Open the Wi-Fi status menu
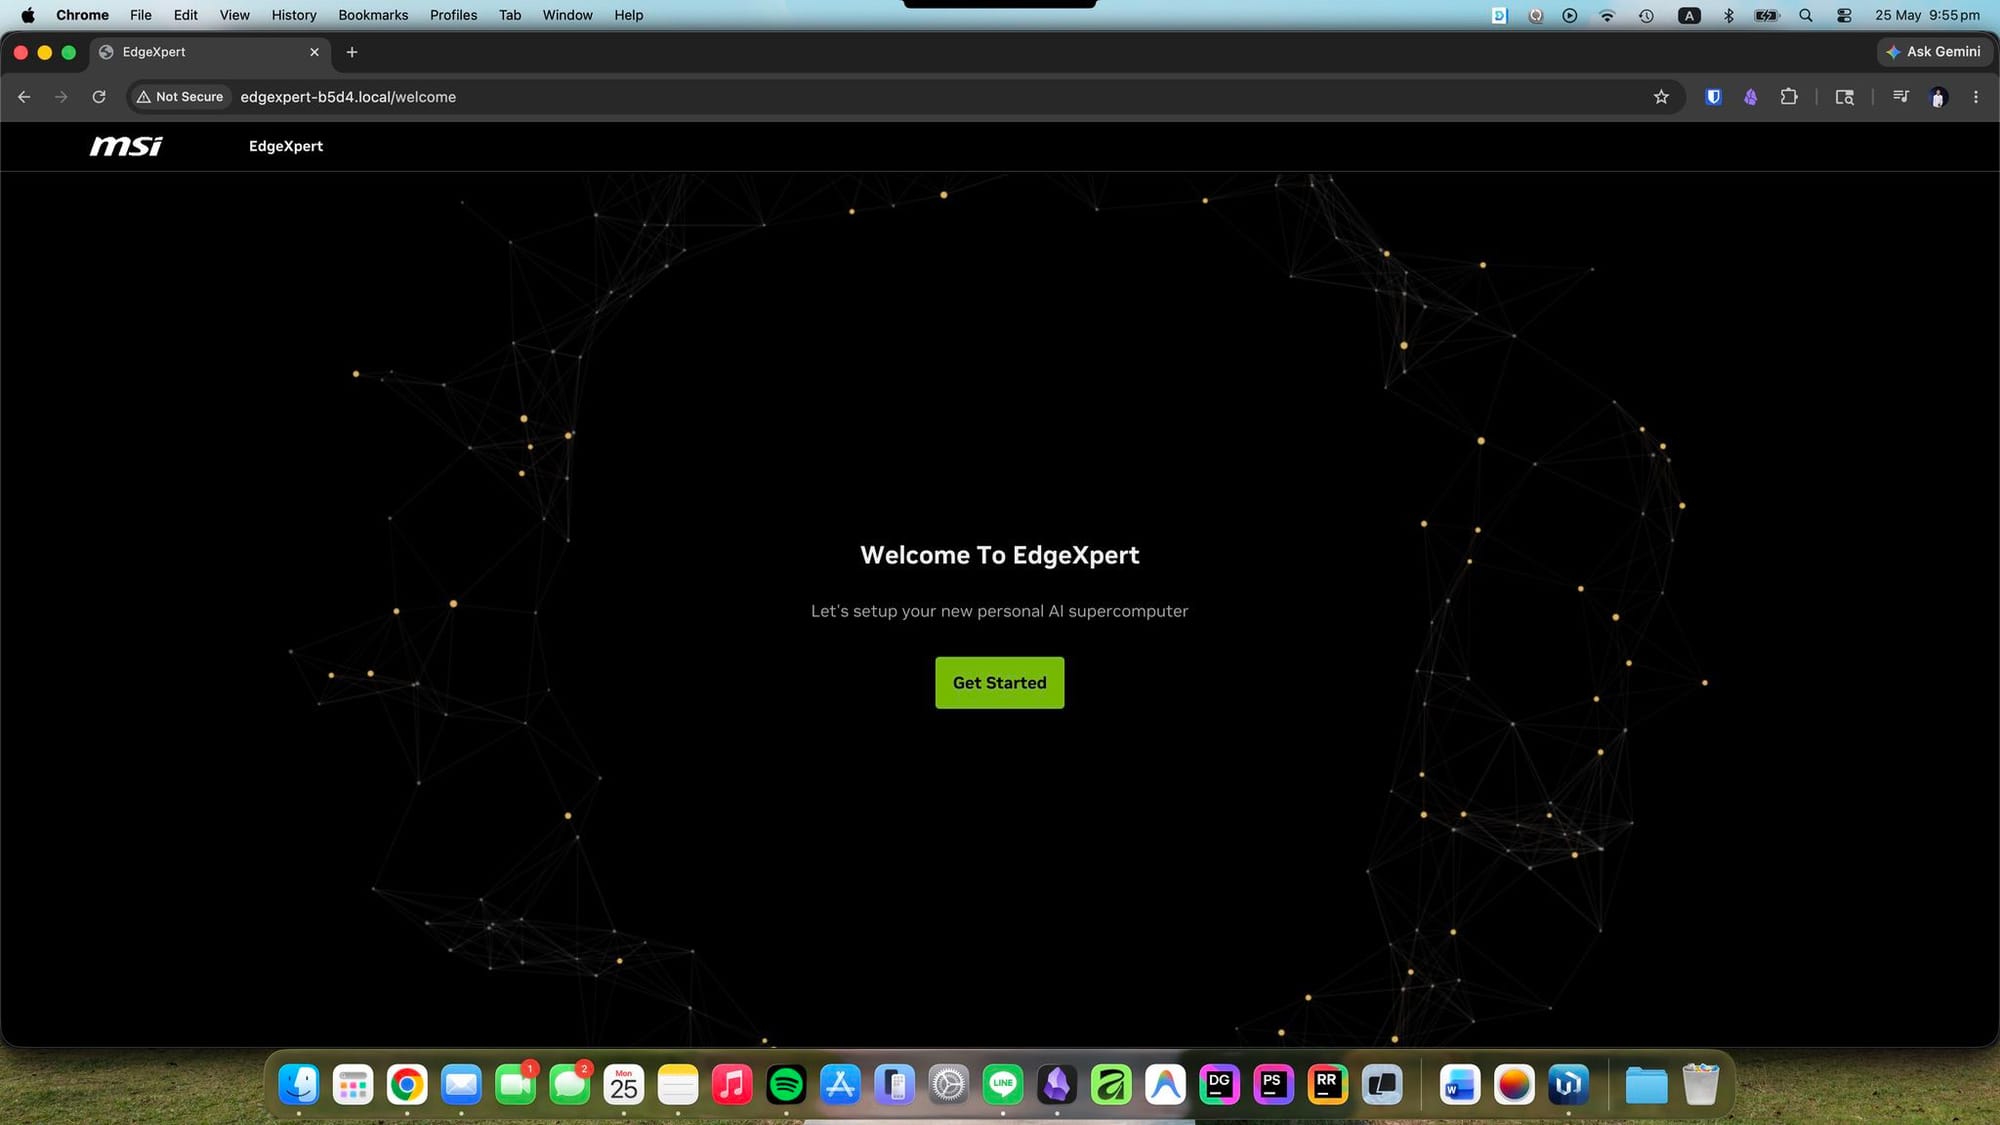 click(x=1607, y=15)
